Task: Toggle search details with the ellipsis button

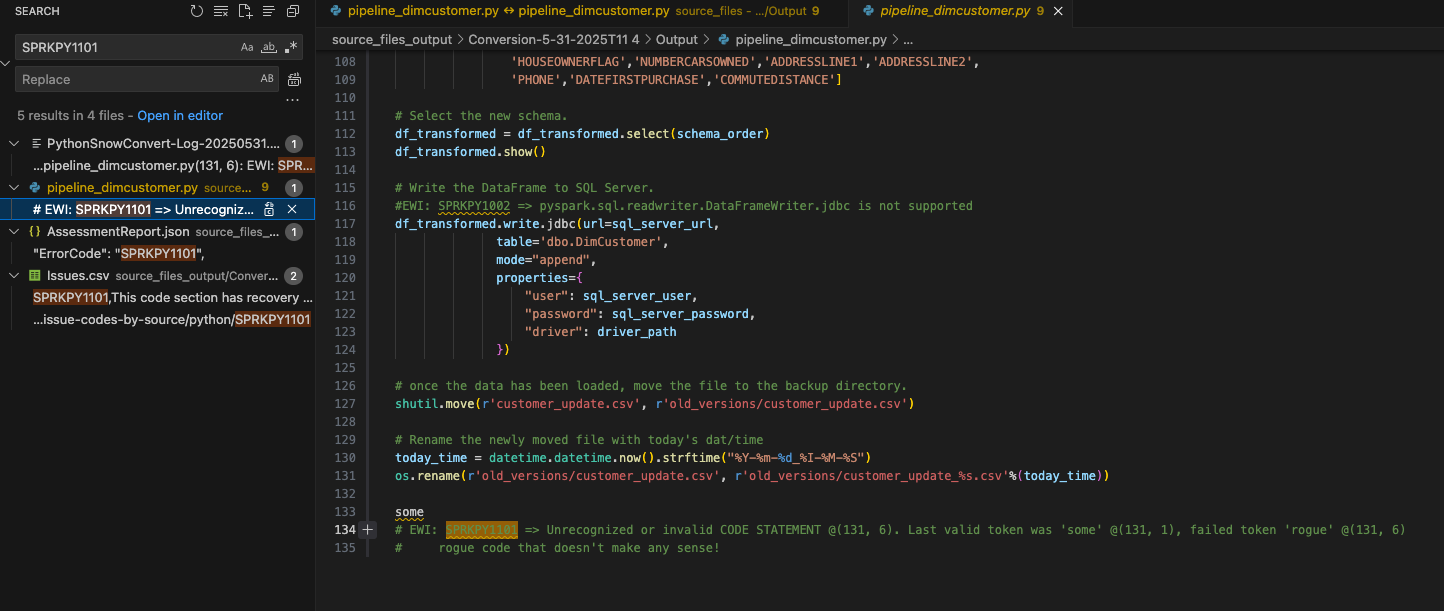Action: click(293, 101)
